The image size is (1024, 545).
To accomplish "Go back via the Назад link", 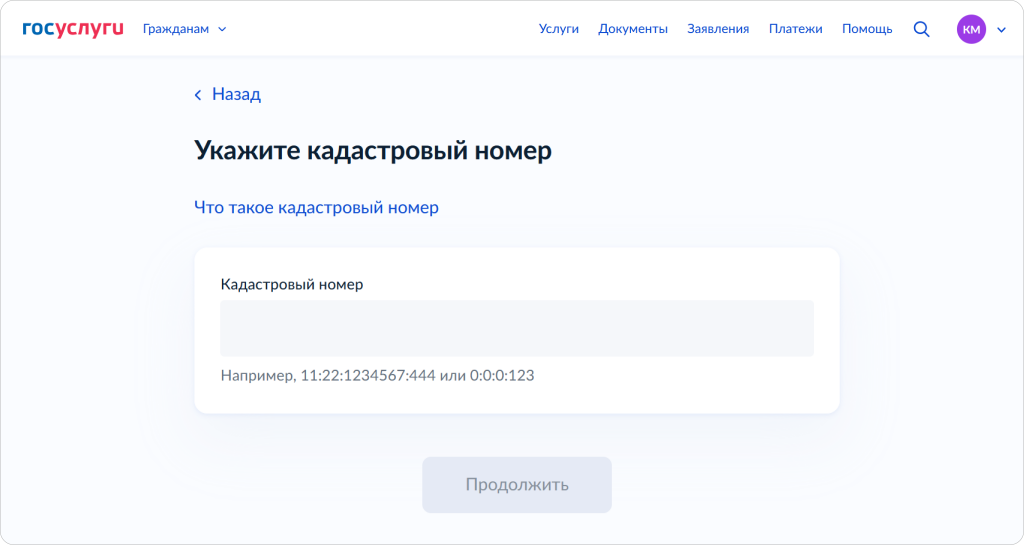I will (228, 95).
